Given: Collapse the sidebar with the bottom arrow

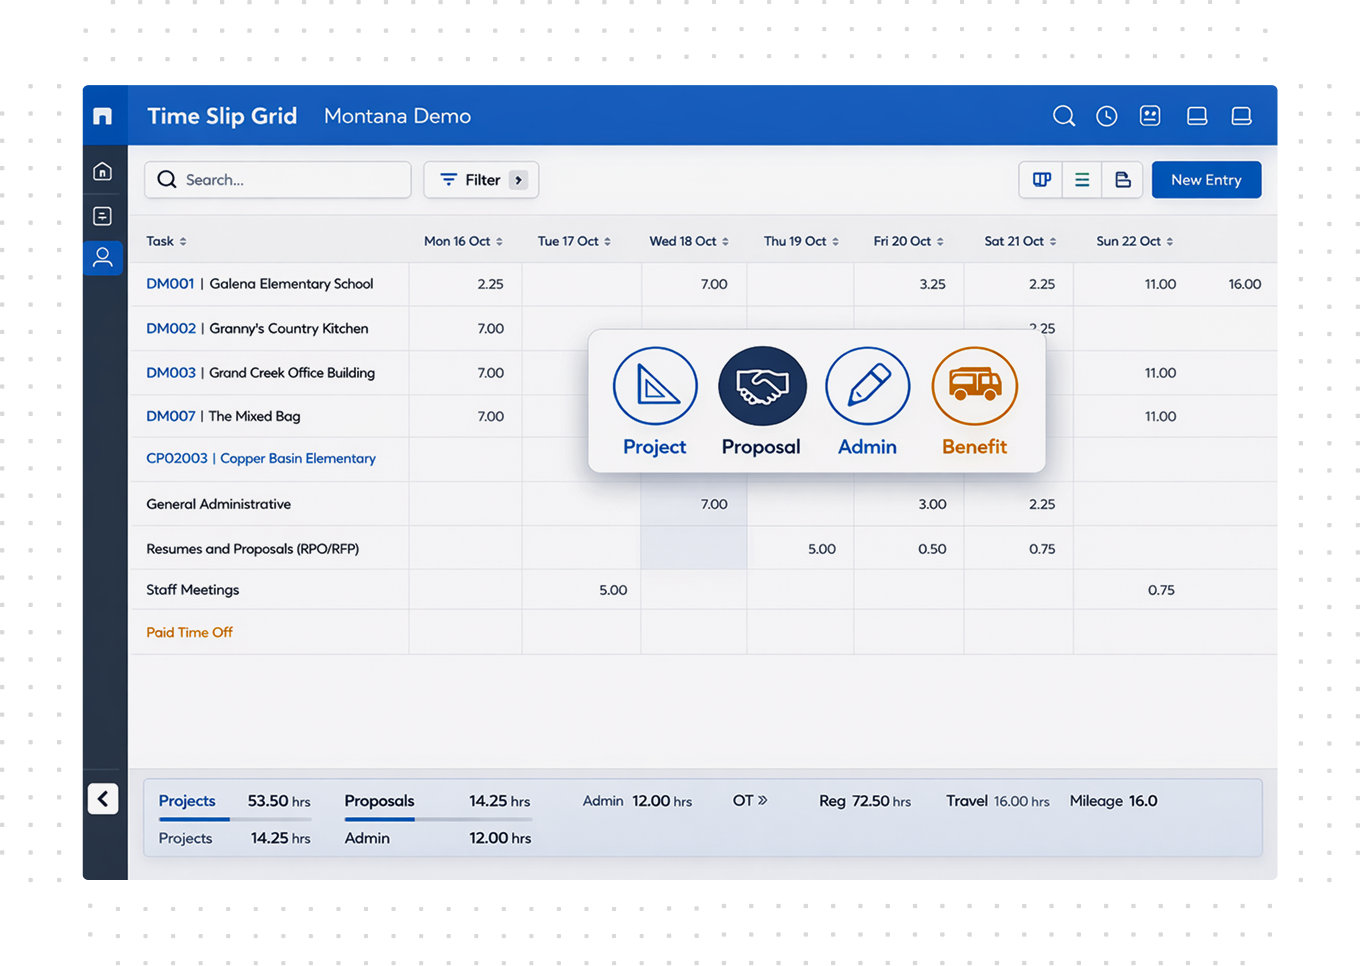Looking at the screenshot, I should pos(103,799).
